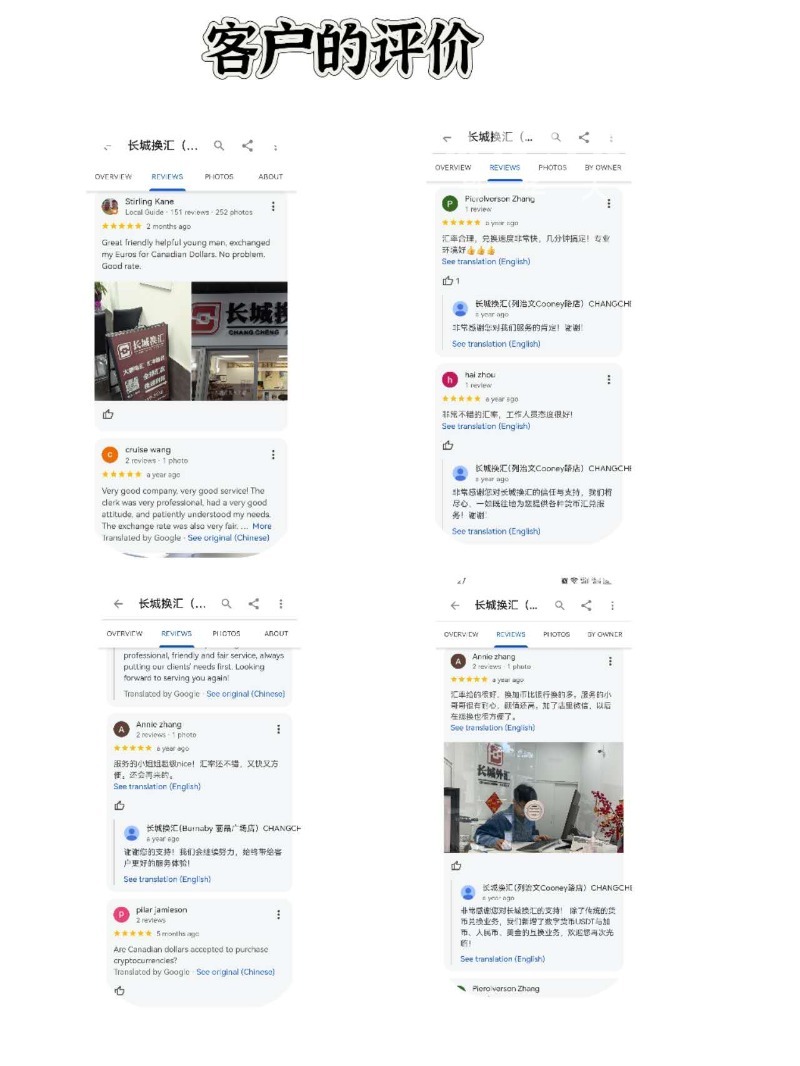Like the Annie zhang review with office photo

coord(456,865)
